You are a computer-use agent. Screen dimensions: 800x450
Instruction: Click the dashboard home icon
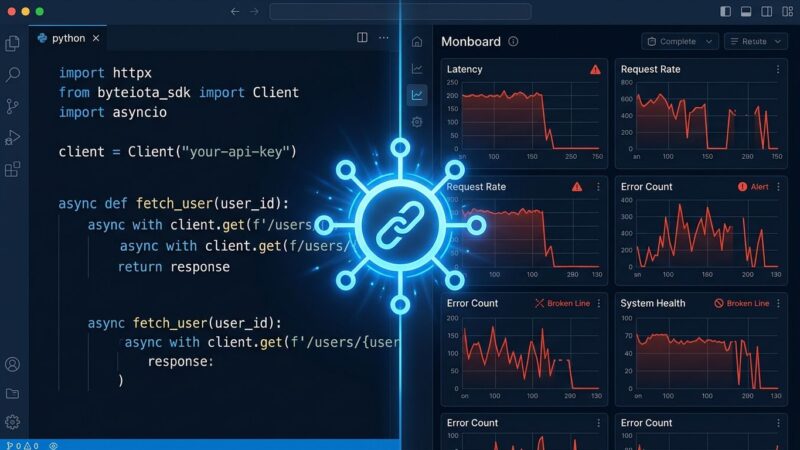click(417, 42)
